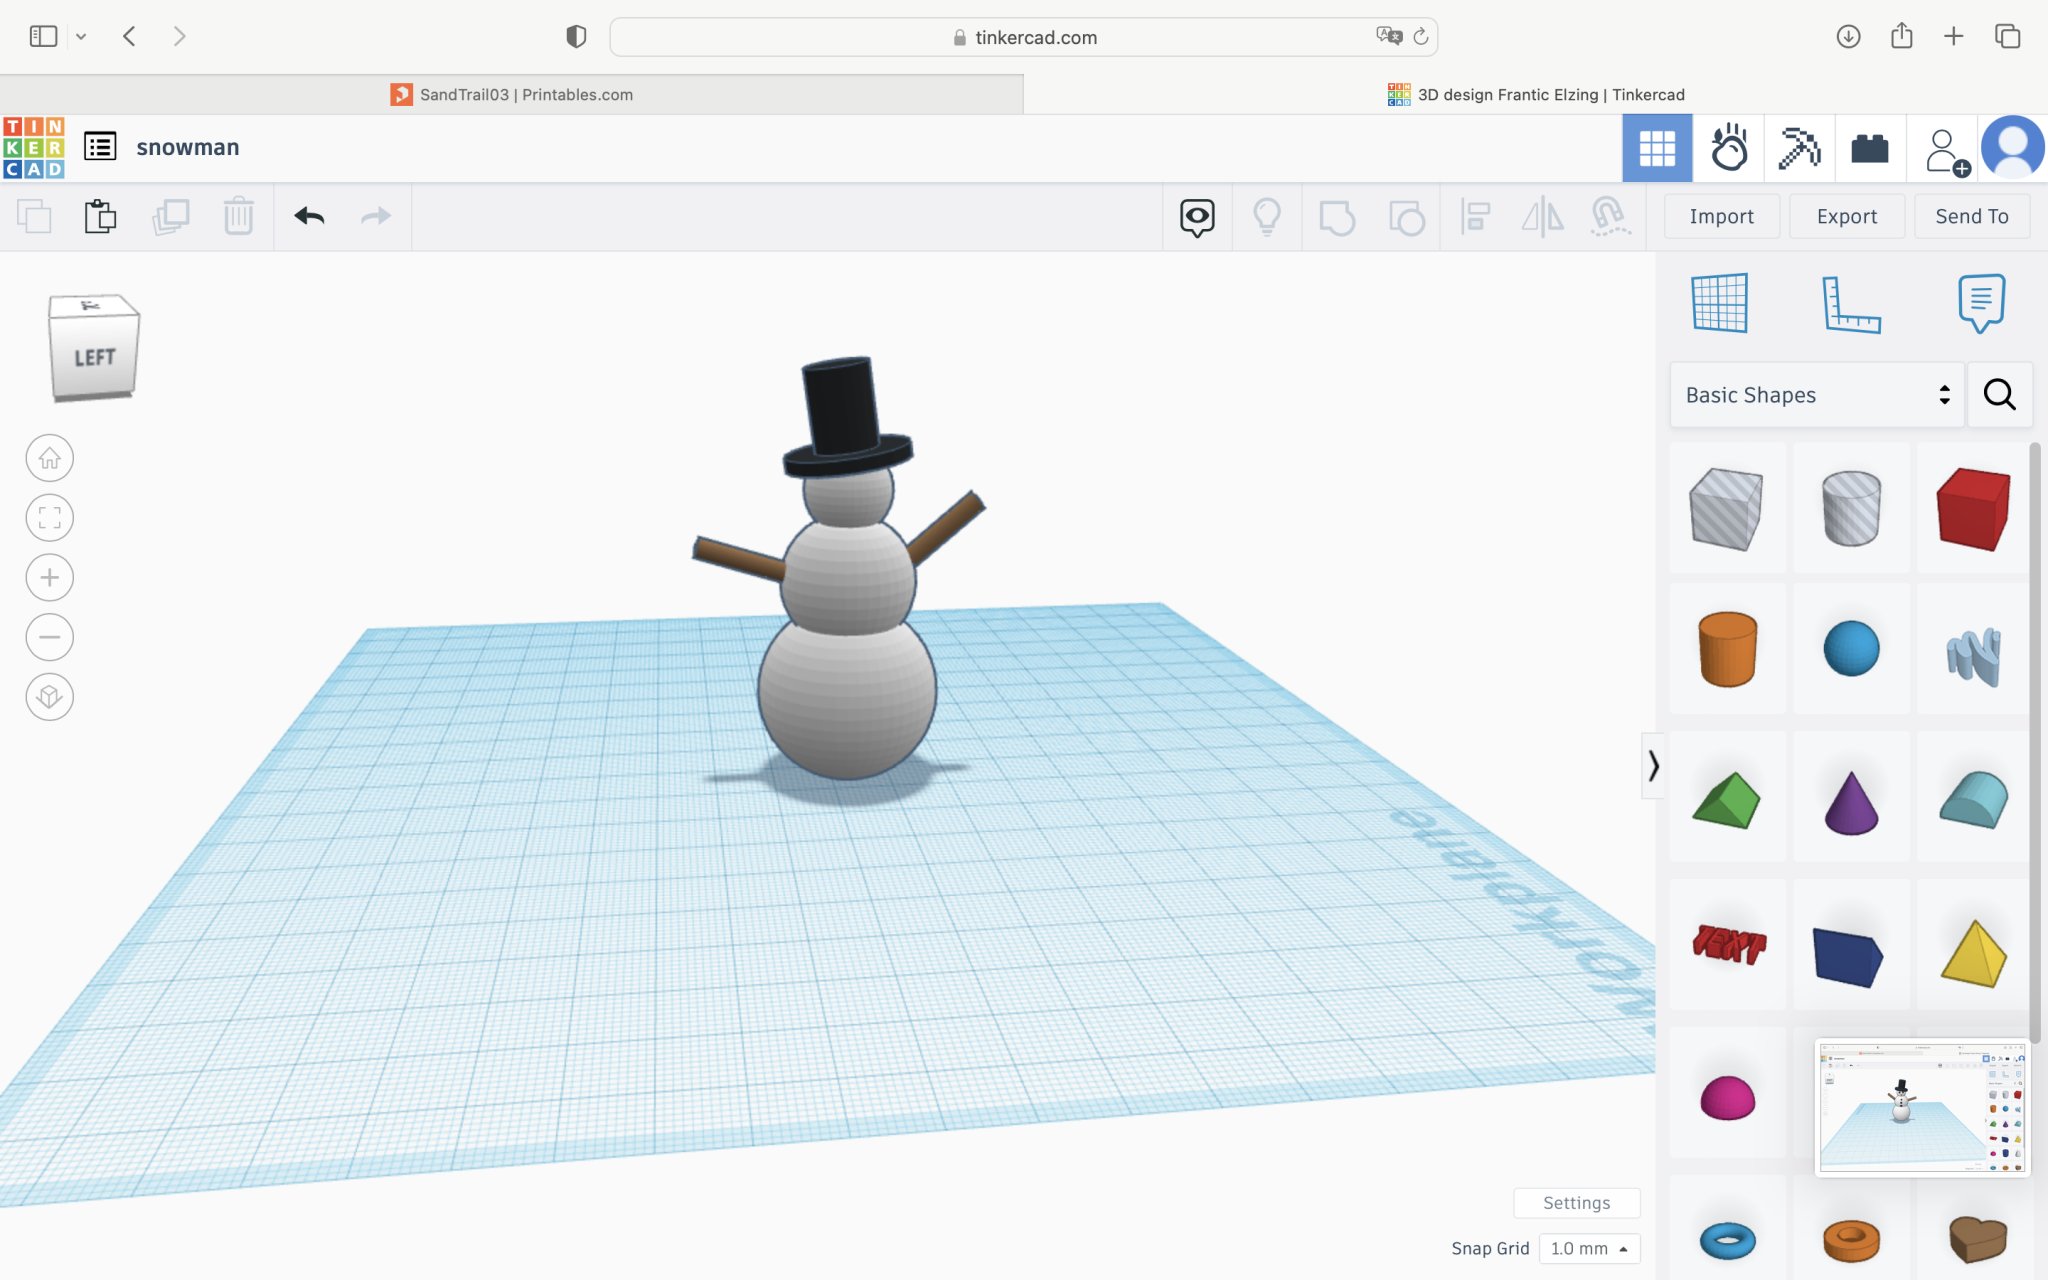Switch to Blocks mode with the pickaxe icon
This screenshot has width=2048, height=1280.
[x=1798, y=147]
